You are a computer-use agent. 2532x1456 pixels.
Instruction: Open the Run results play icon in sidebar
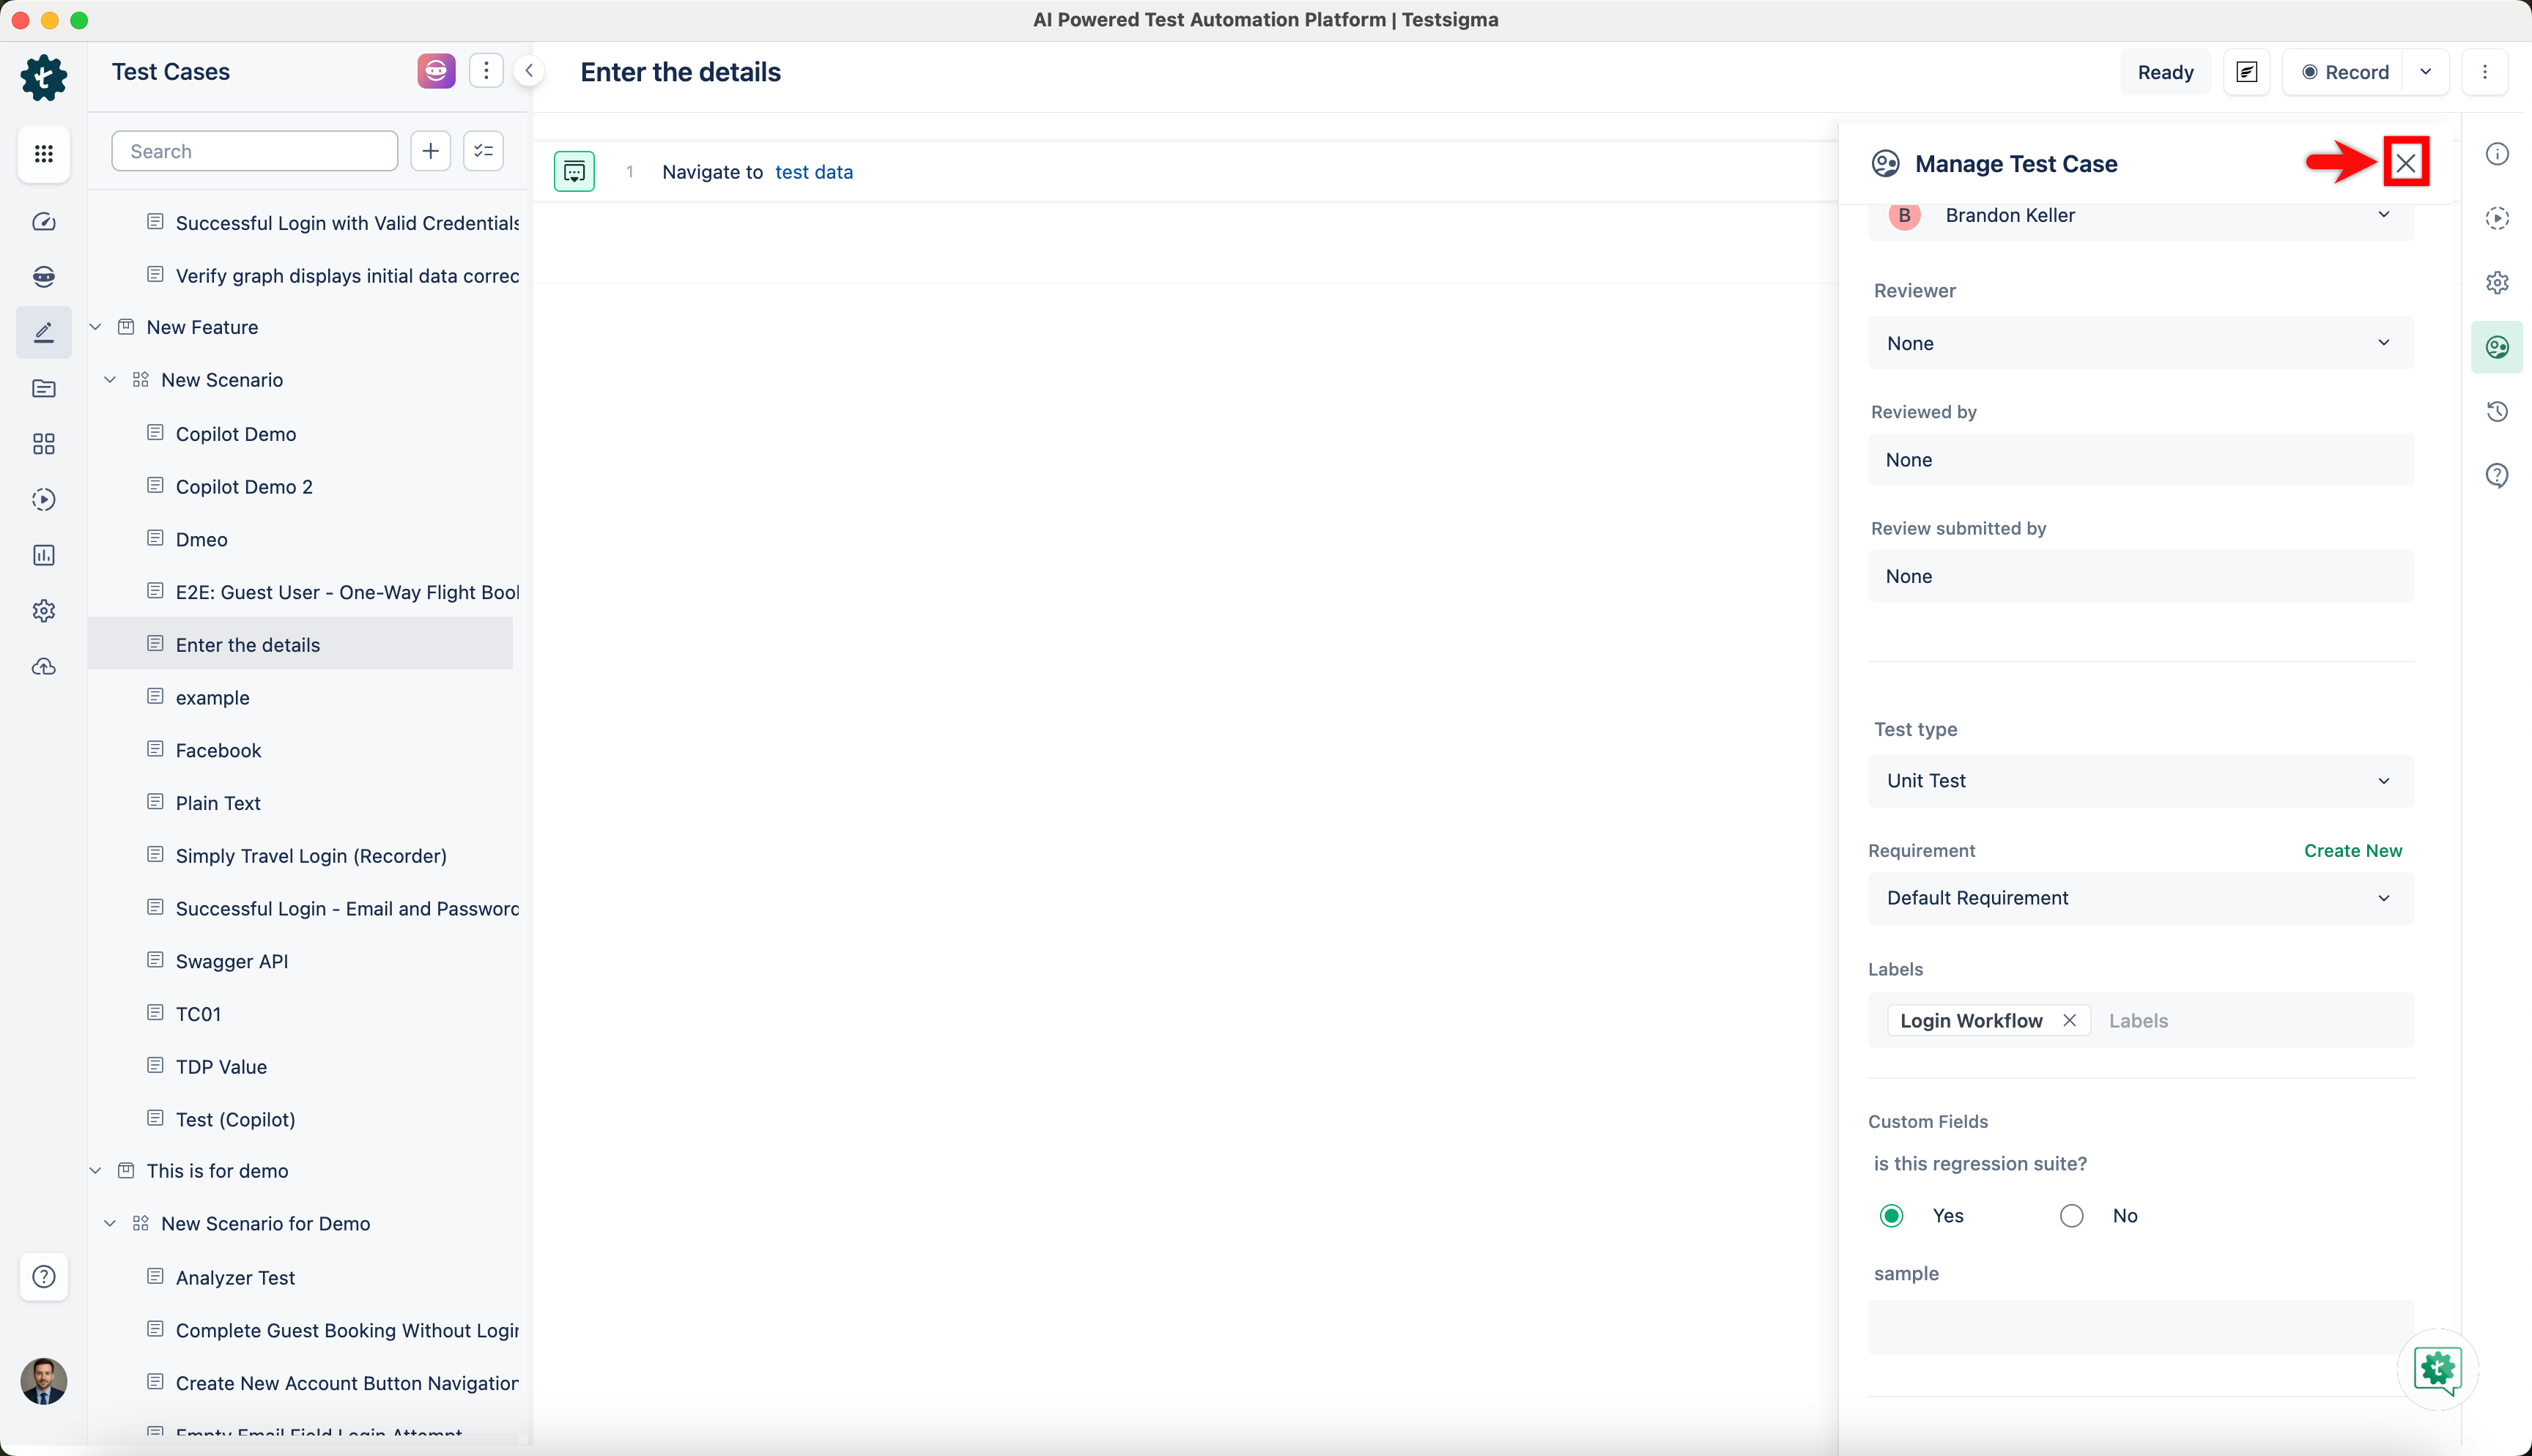pos(44,499)
